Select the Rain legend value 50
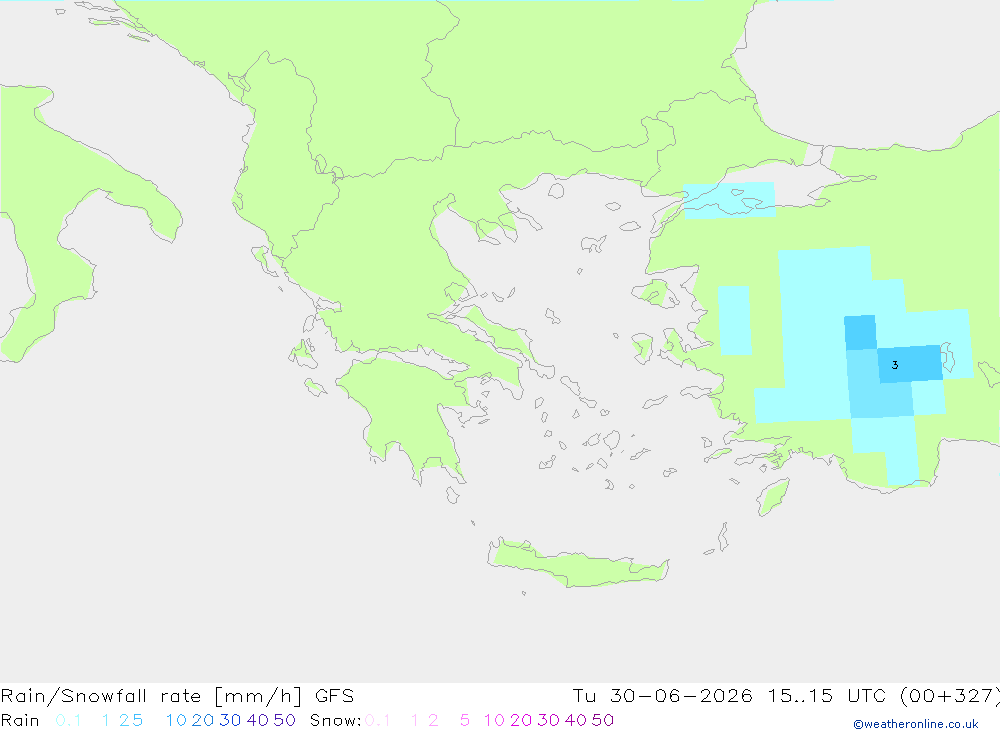Image resolution: width=1000 pixels, height=733 pixels. pyautogui.click(x=284, y=720)
